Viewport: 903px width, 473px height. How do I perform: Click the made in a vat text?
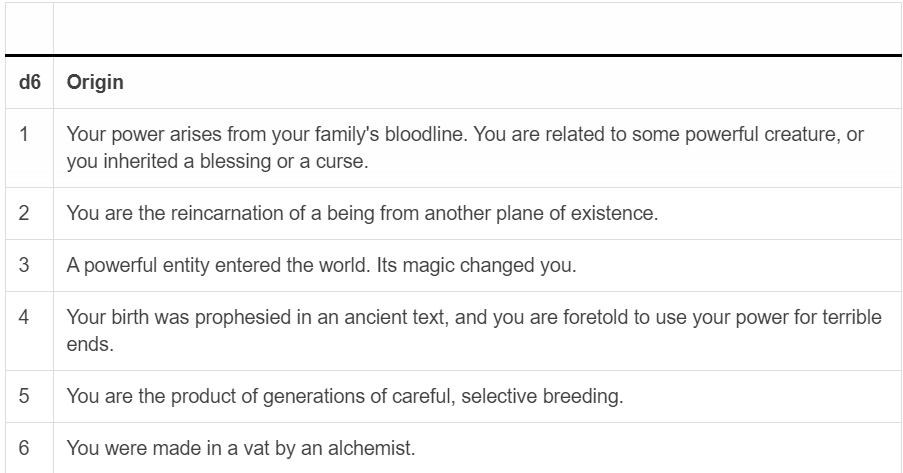click(x=241, y=448)
